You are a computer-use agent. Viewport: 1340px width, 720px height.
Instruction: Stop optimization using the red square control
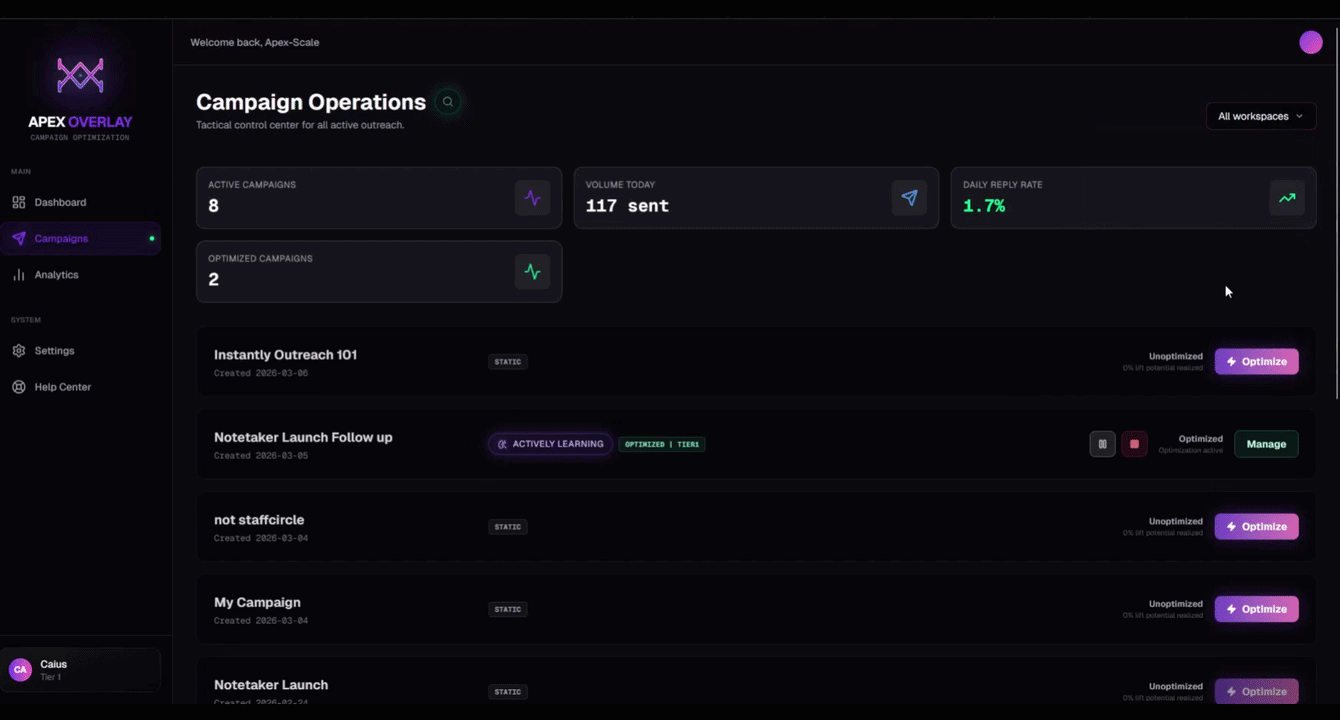[x=1134, y=443]
